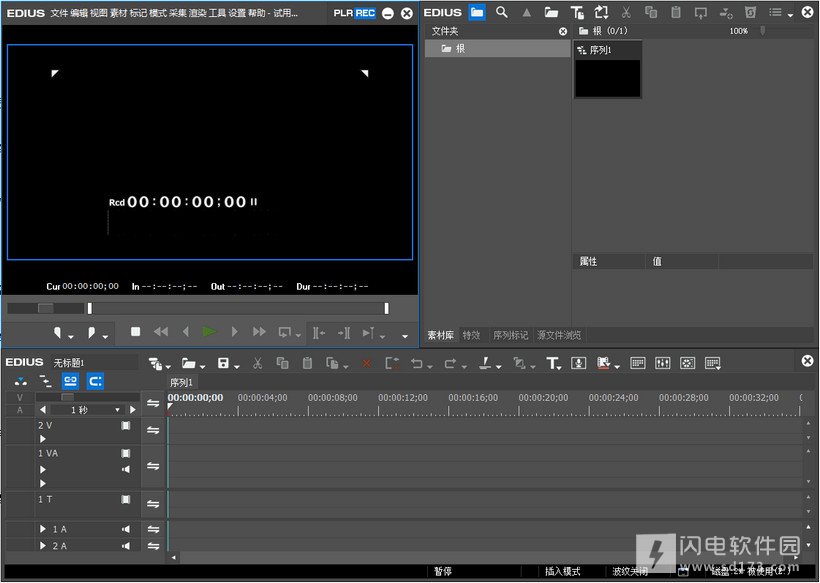Click the undo icon on timeline toolbar
This screenshot has width=820, height=583.
coord(417,364)
